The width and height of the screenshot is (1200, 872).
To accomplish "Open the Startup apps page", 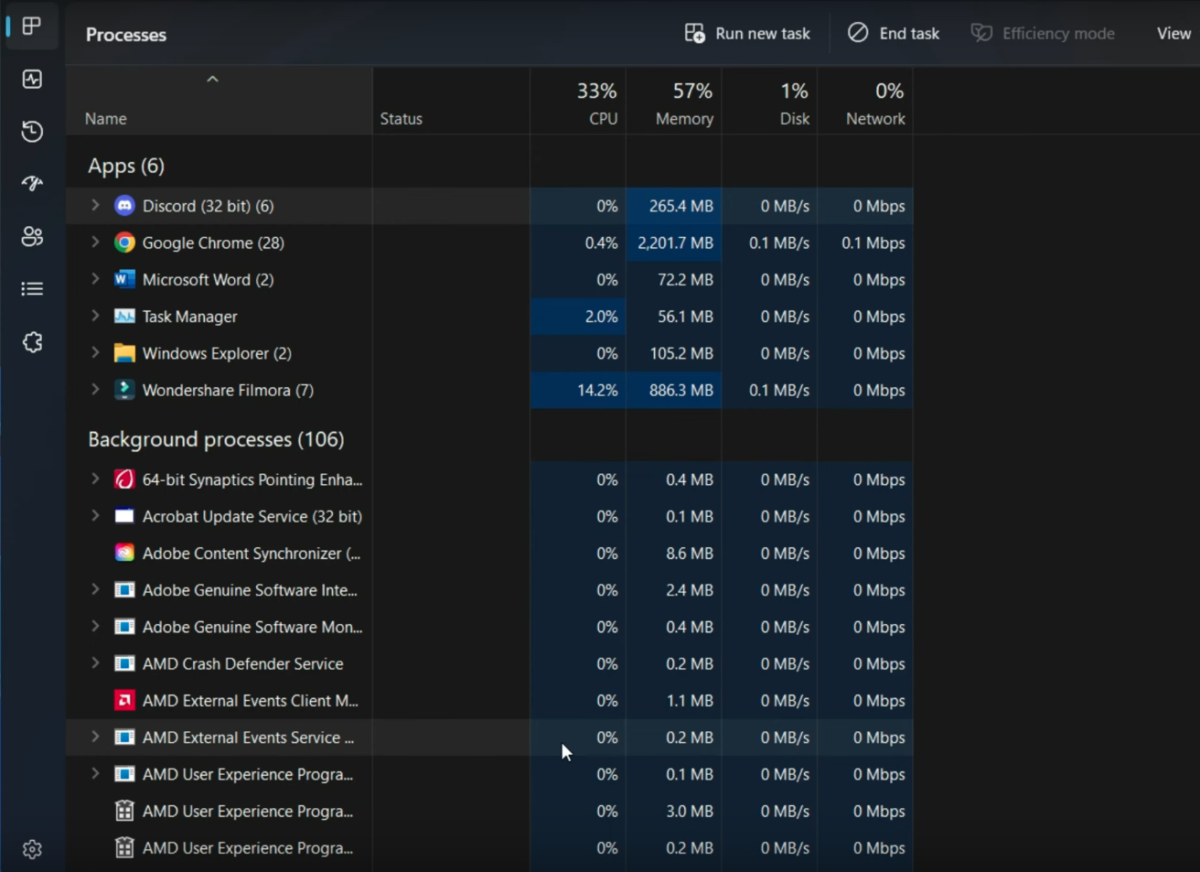I will click(x=31, y=184).
